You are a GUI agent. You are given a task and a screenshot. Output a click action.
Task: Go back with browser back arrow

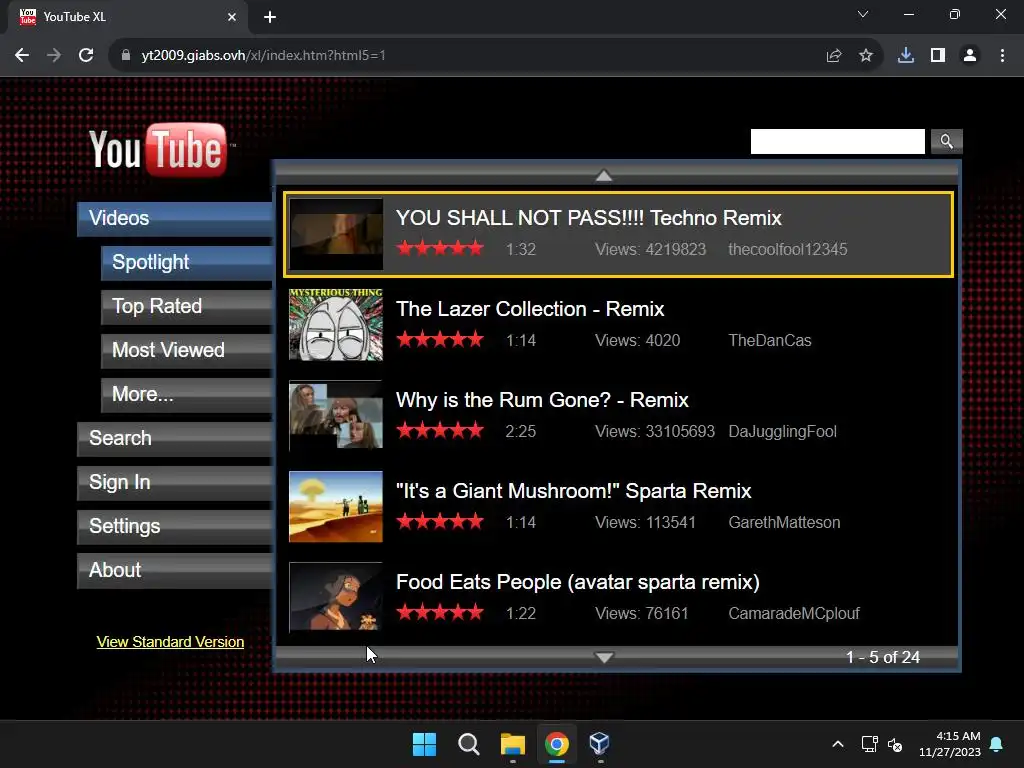point(22,56)
